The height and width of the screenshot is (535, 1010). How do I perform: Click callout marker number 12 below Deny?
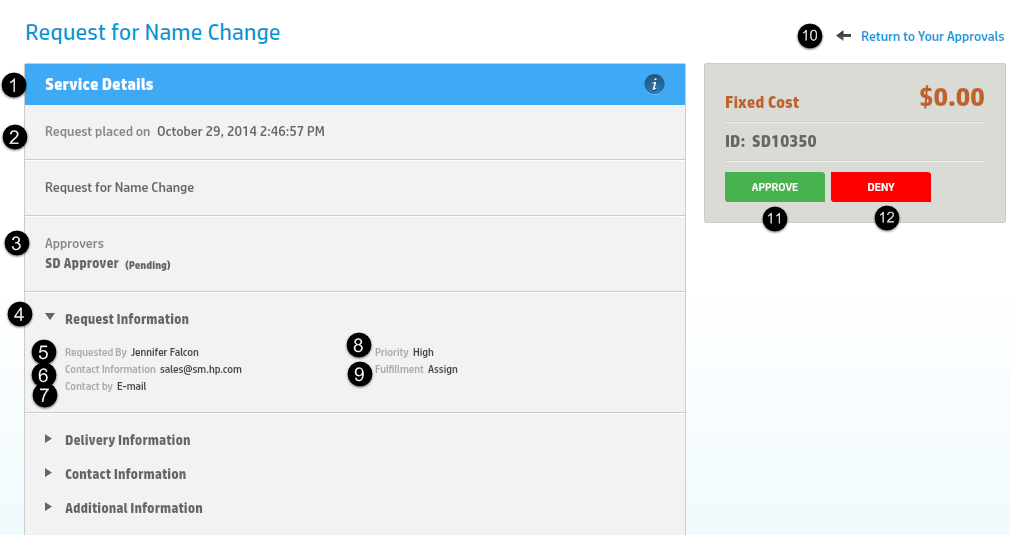pos(887,219)
